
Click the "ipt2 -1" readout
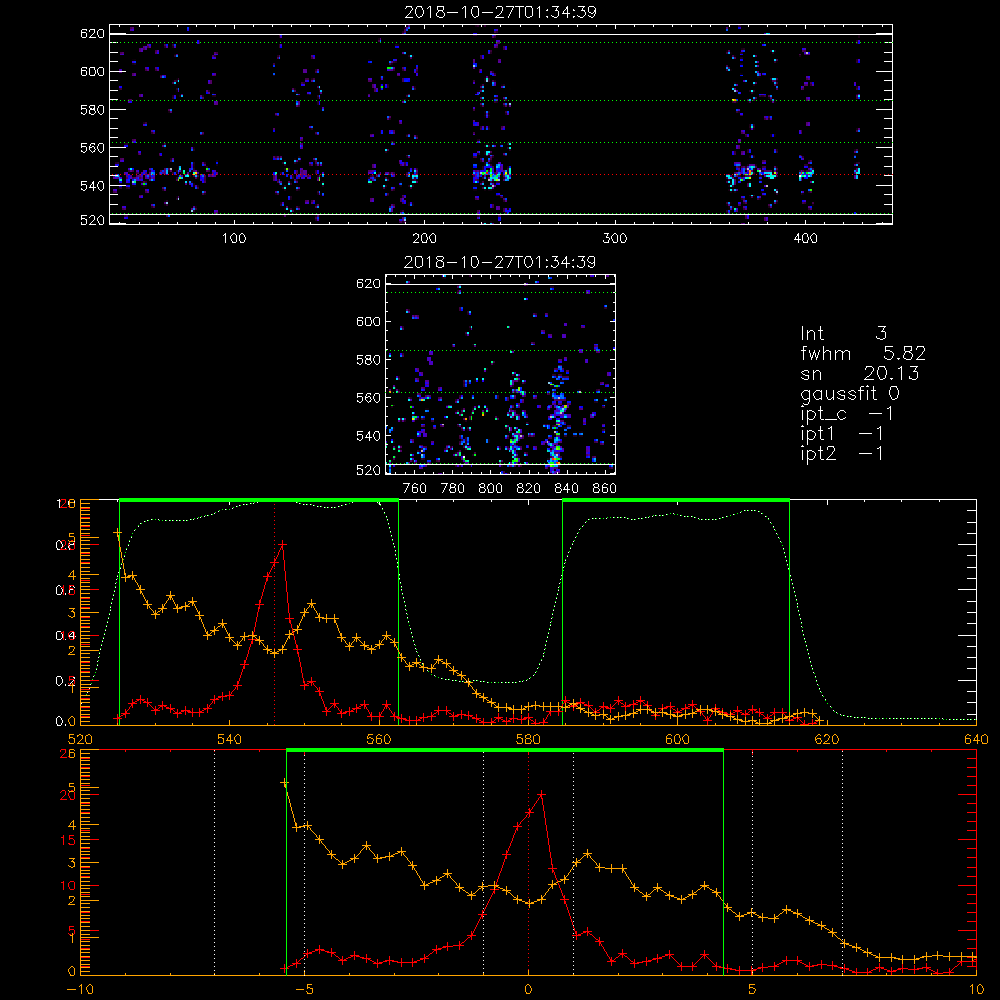coord(842,453)
